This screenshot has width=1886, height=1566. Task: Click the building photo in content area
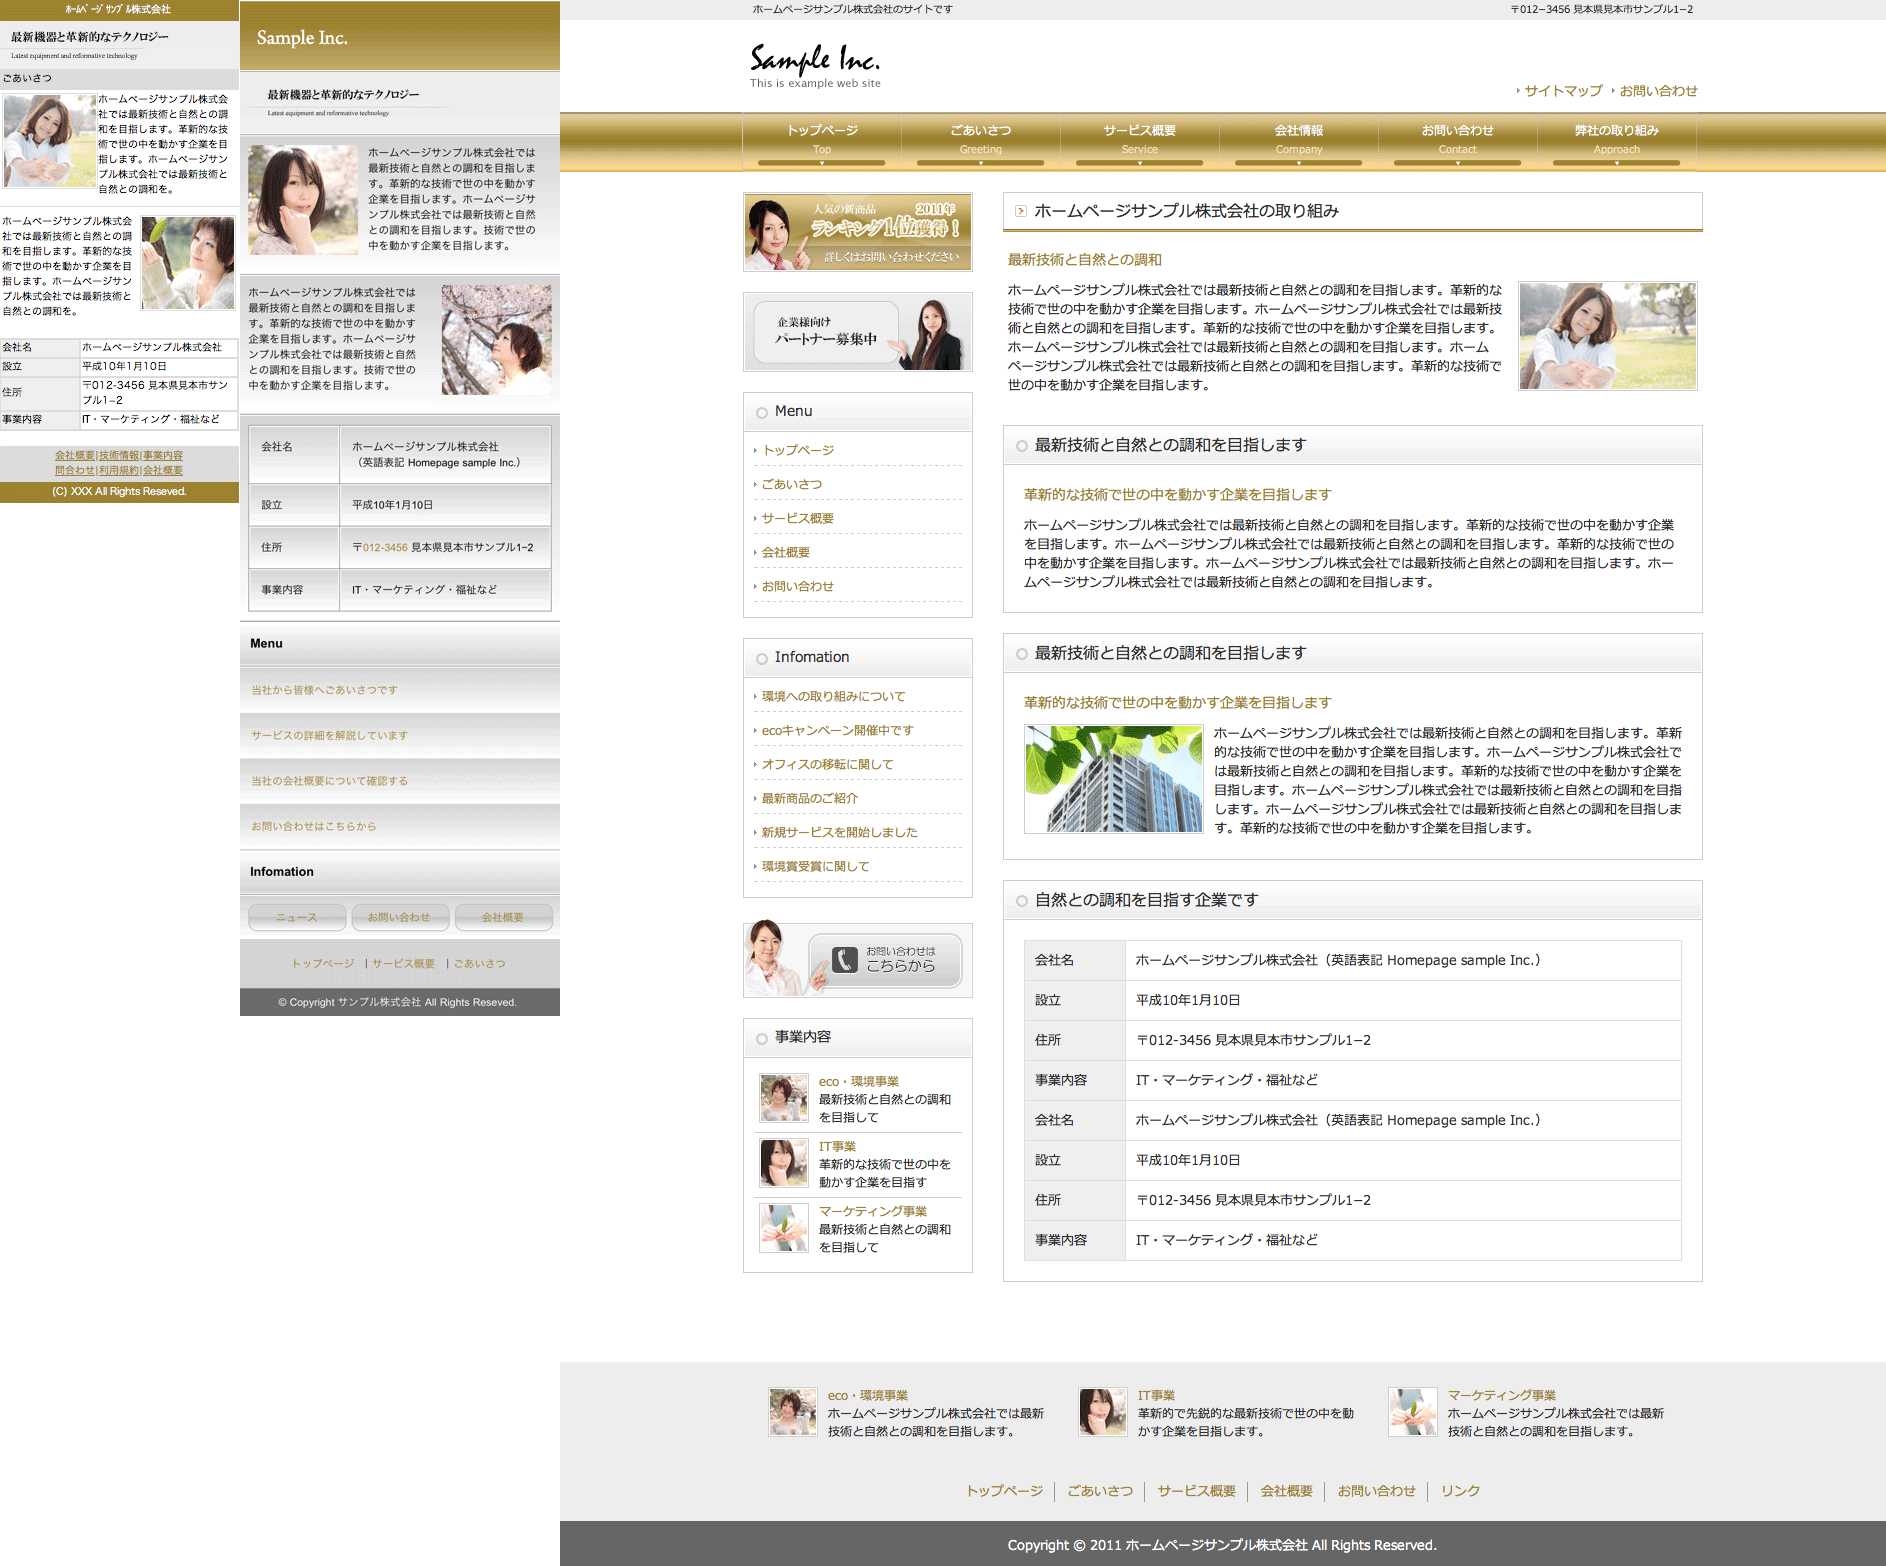click(x=1113, y=779)
